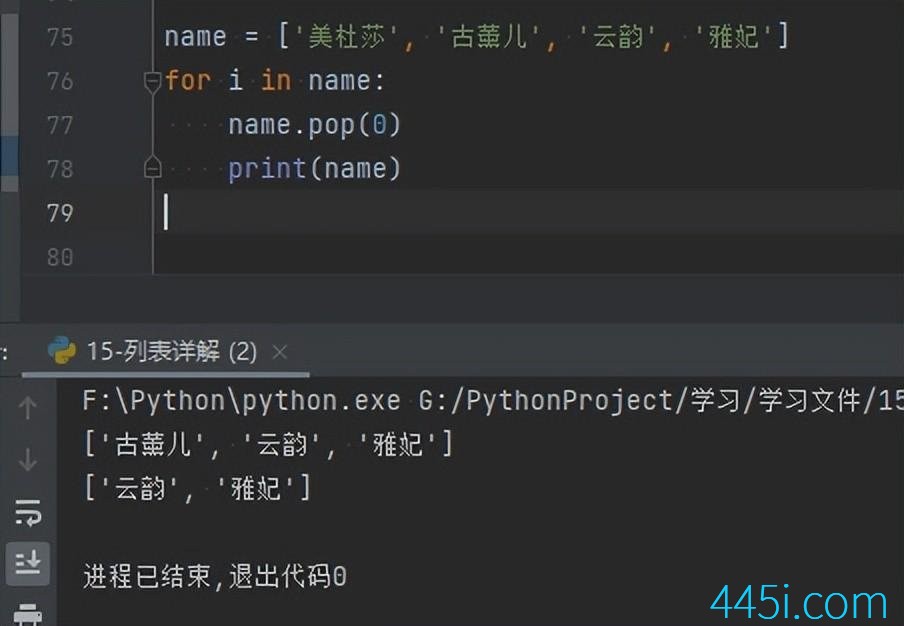Click the Print console icon
This screenshot has width=904, height=626.
point(28,614)
